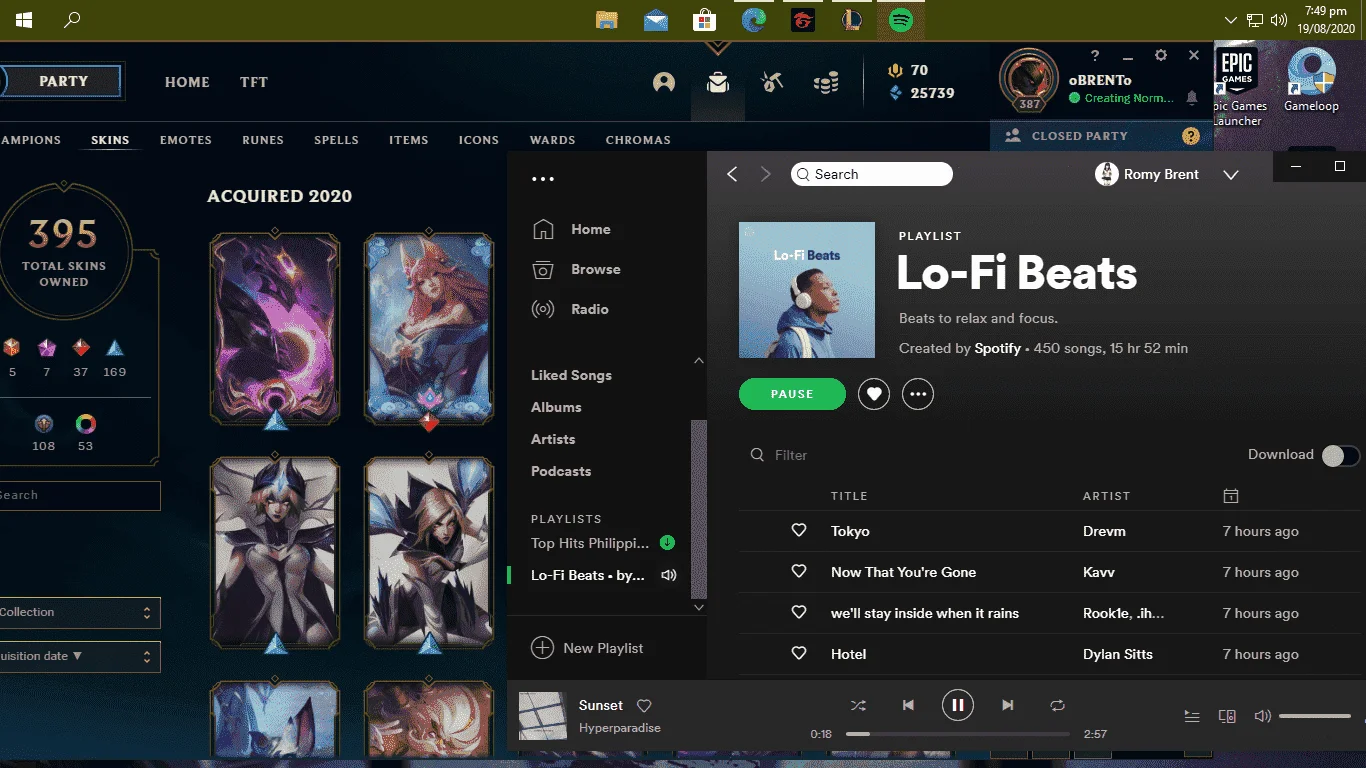Switch to the RUNES tab
1366x768 pixels.
[263, 140]
